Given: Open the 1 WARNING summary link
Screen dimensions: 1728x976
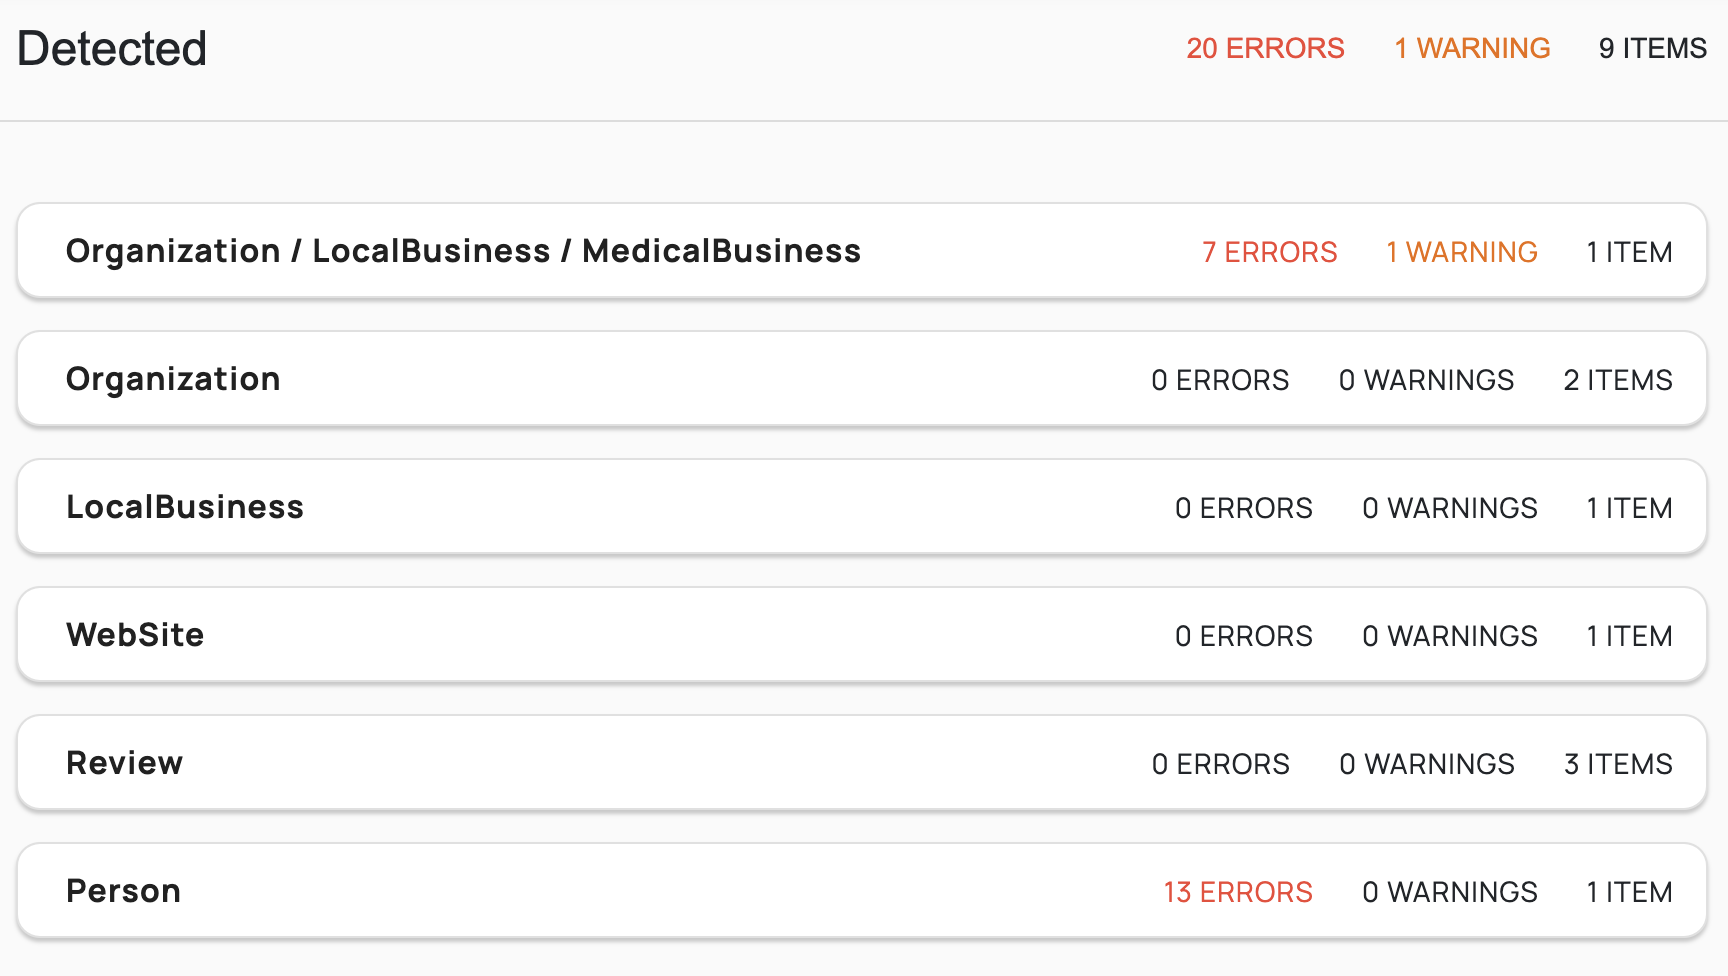Looking at the screenshot, I should [x=1471, y=47].
